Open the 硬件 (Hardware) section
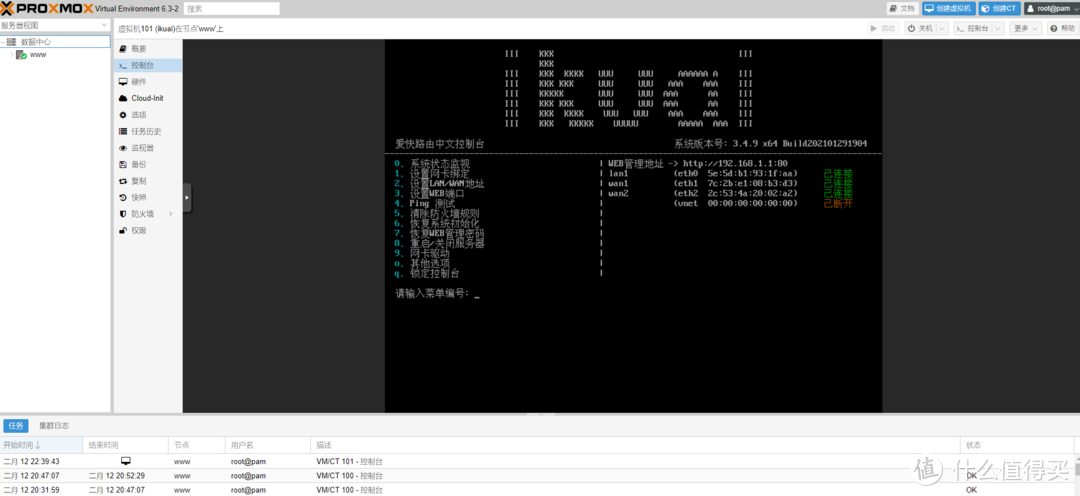 click(138, 81)
